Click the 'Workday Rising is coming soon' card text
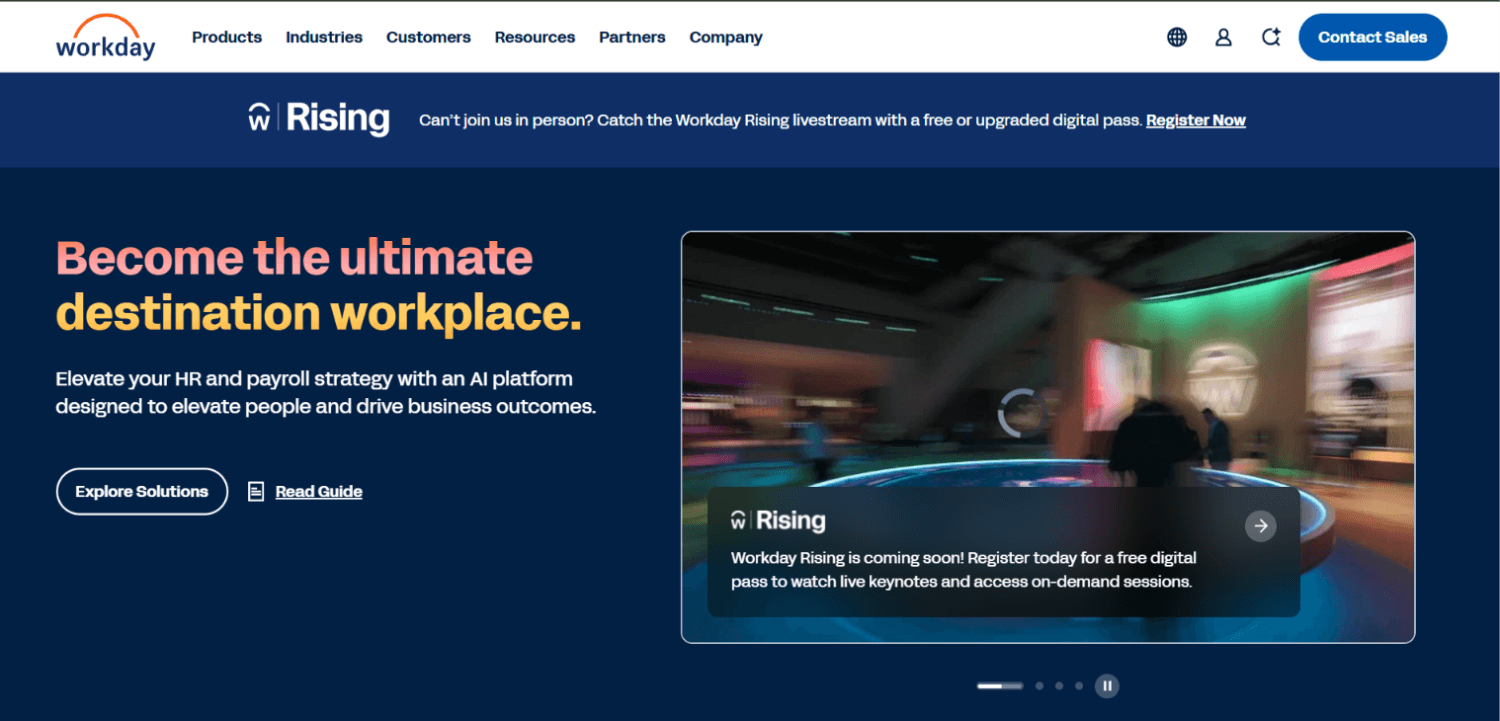 click(x=963, y=569)
